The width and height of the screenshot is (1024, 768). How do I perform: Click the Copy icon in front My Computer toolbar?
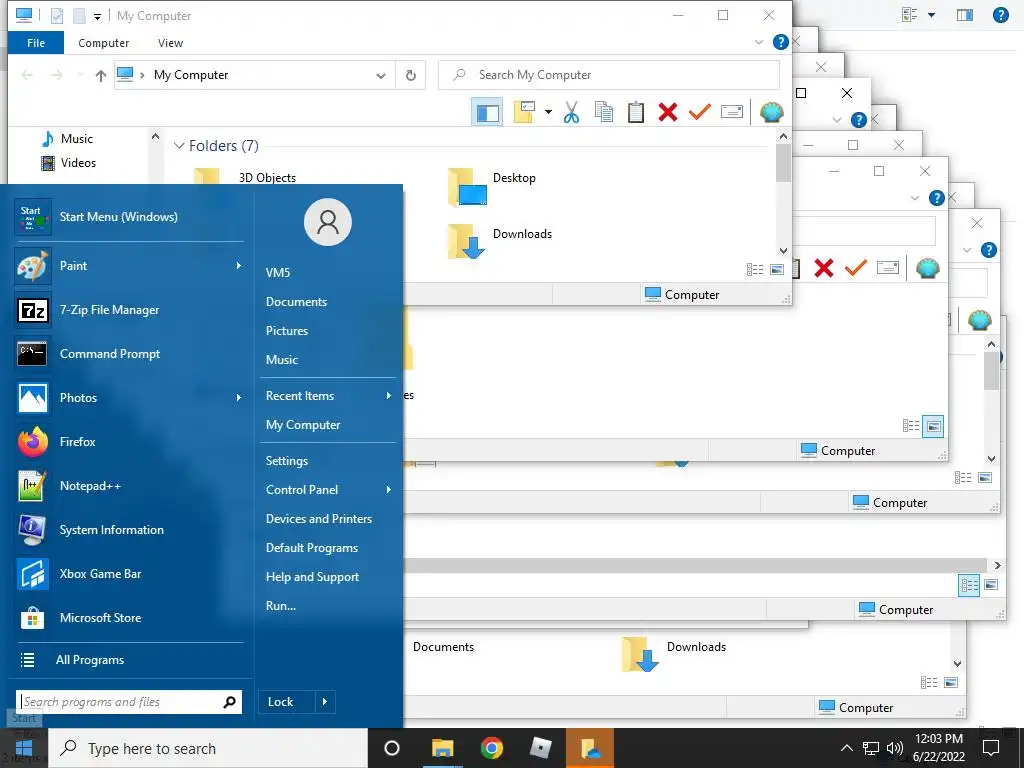603,112
